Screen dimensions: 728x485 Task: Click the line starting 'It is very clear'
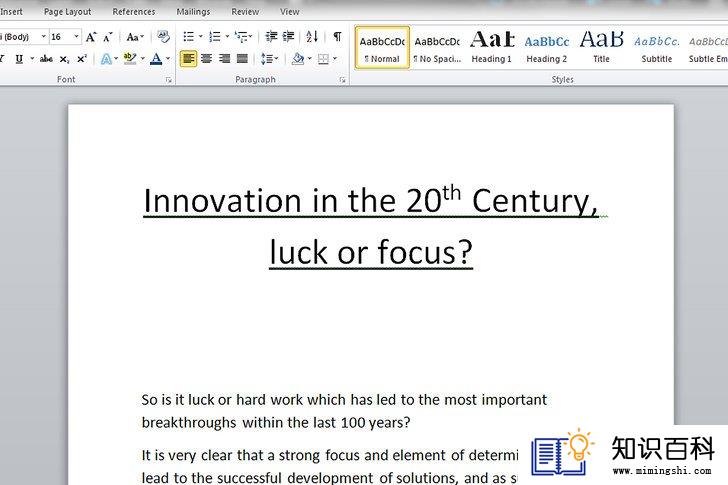tap(329, 455)
